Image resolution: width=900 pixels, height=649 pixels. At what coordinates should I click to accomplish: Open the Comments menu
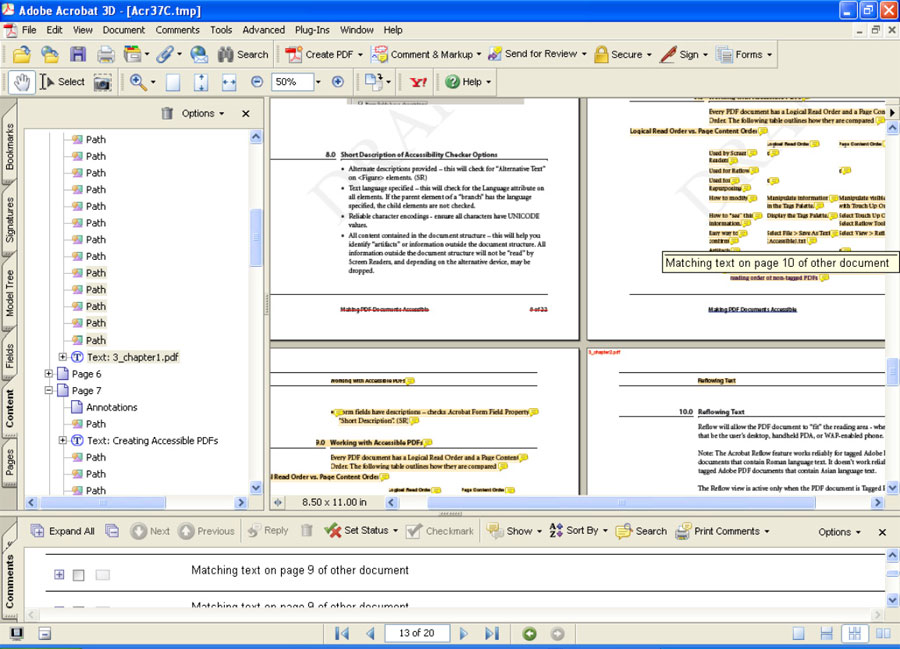click(x=177, y=30)
